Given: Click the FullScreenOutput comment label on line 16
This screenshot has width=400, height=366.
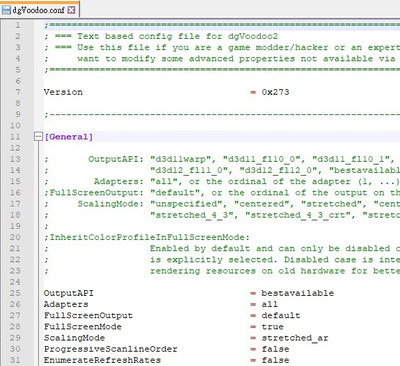Looking at the screenshot, I should pyautogui.click(x=97, y=193).
